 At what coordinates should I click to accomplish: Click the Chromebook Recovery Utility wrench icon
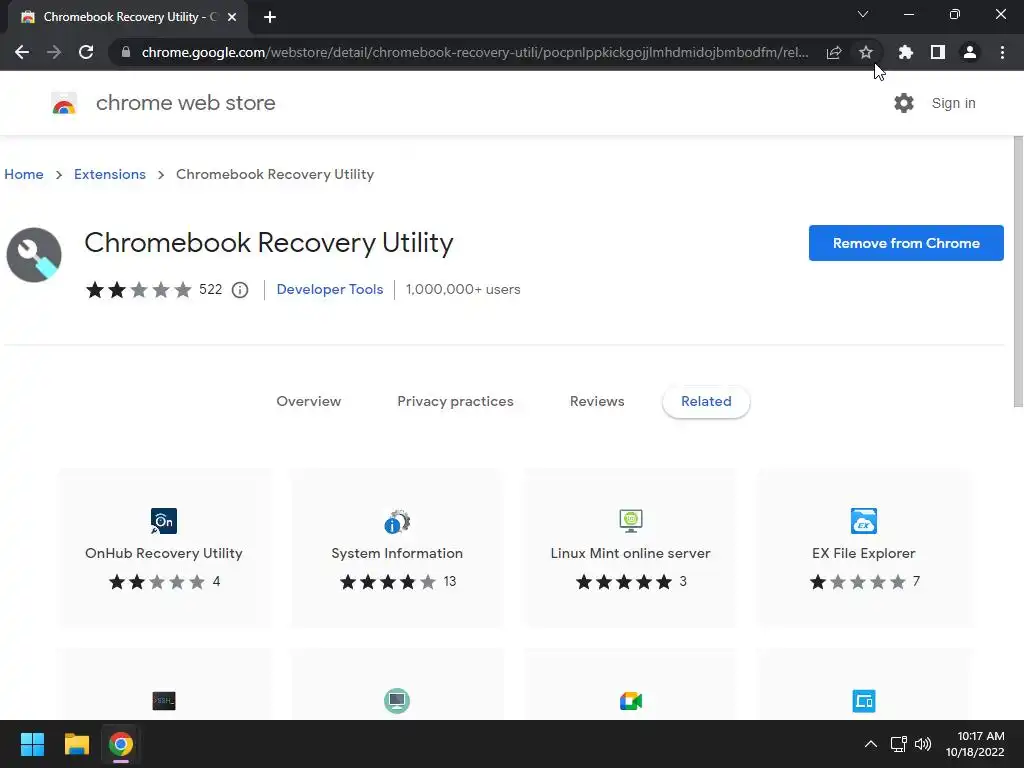34,255
